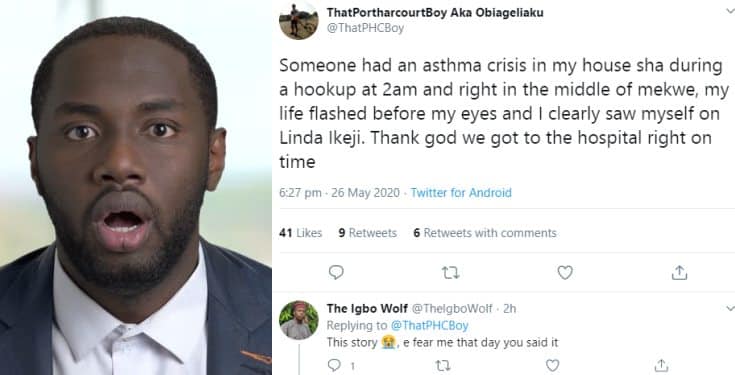The width and height of the screenshot is (735, 375).
Task: Reply to the main asthma crisis tweet
Action: coord(336,272)
